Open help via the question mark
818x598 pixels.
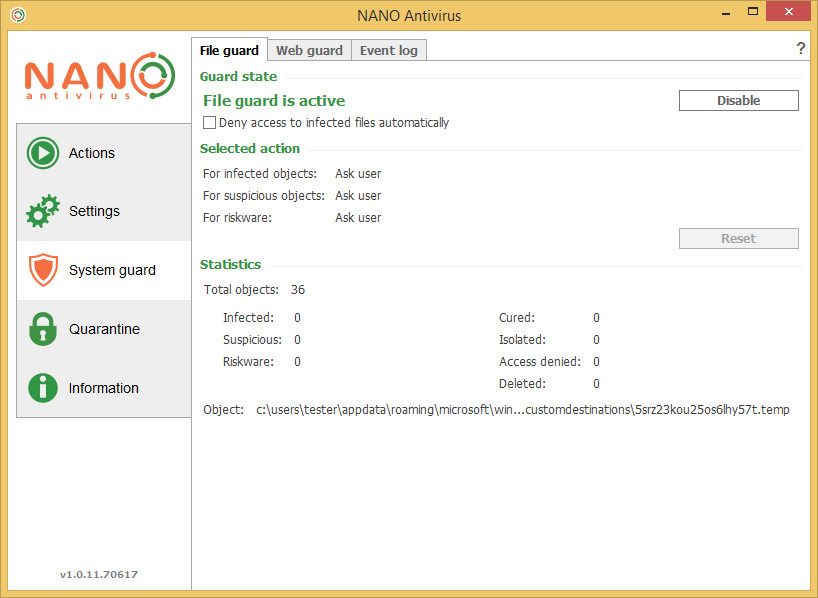coord(801,49)
